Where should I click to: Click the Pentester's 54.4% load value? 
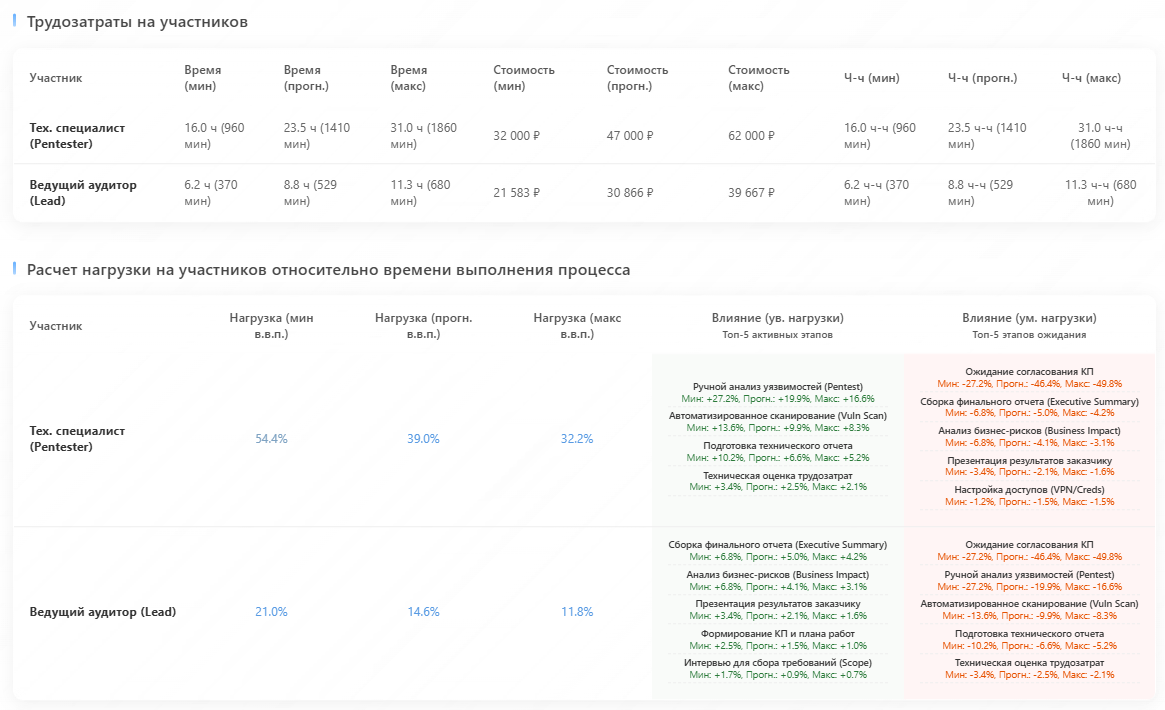271,439
